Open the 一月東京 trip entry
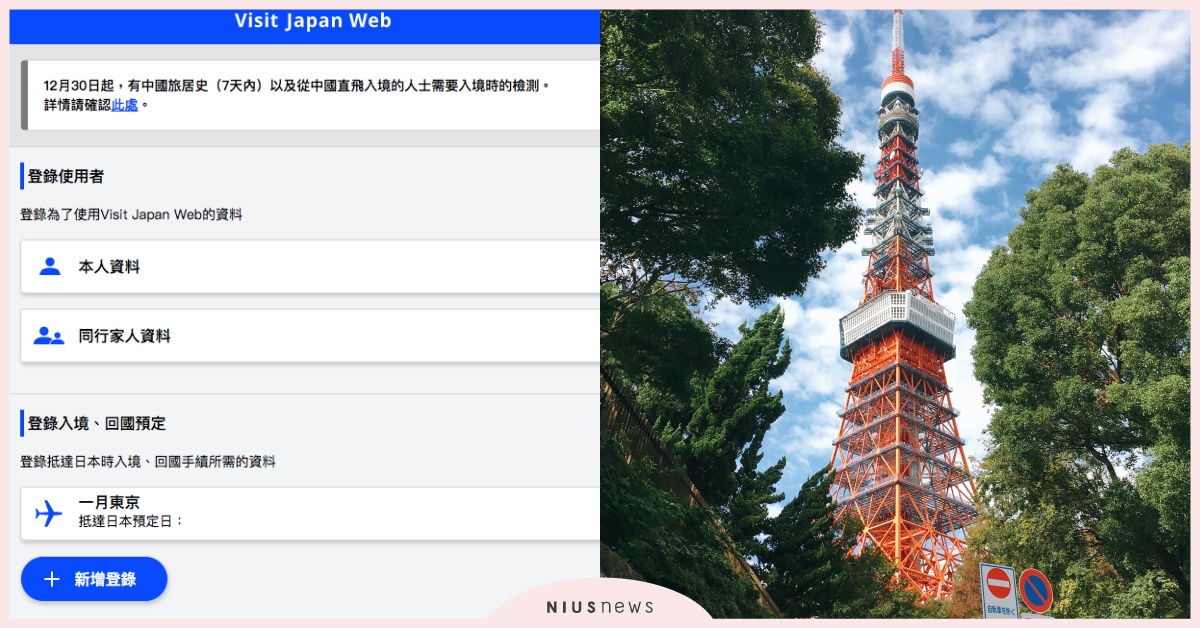This screenshot has height=628, width=1200. [310, 514]
